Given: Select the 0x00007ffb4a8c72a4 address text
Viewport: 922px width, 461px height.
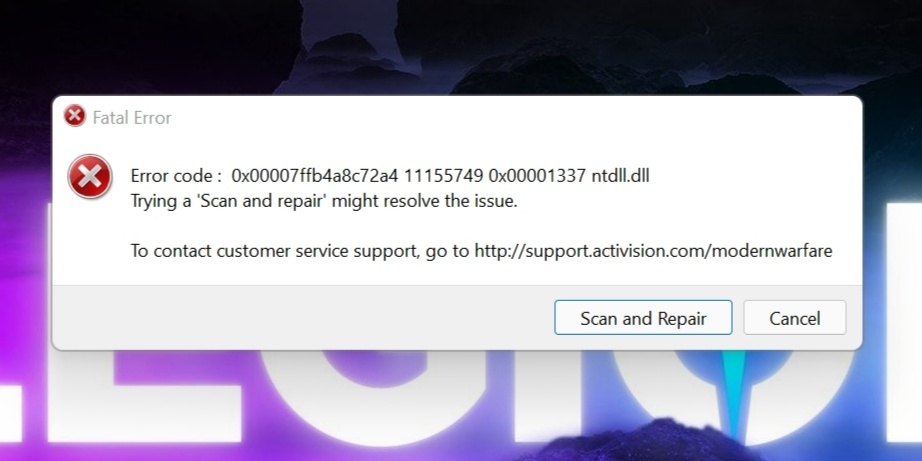Looking at the screenshot, I should [x=315, y=175].
